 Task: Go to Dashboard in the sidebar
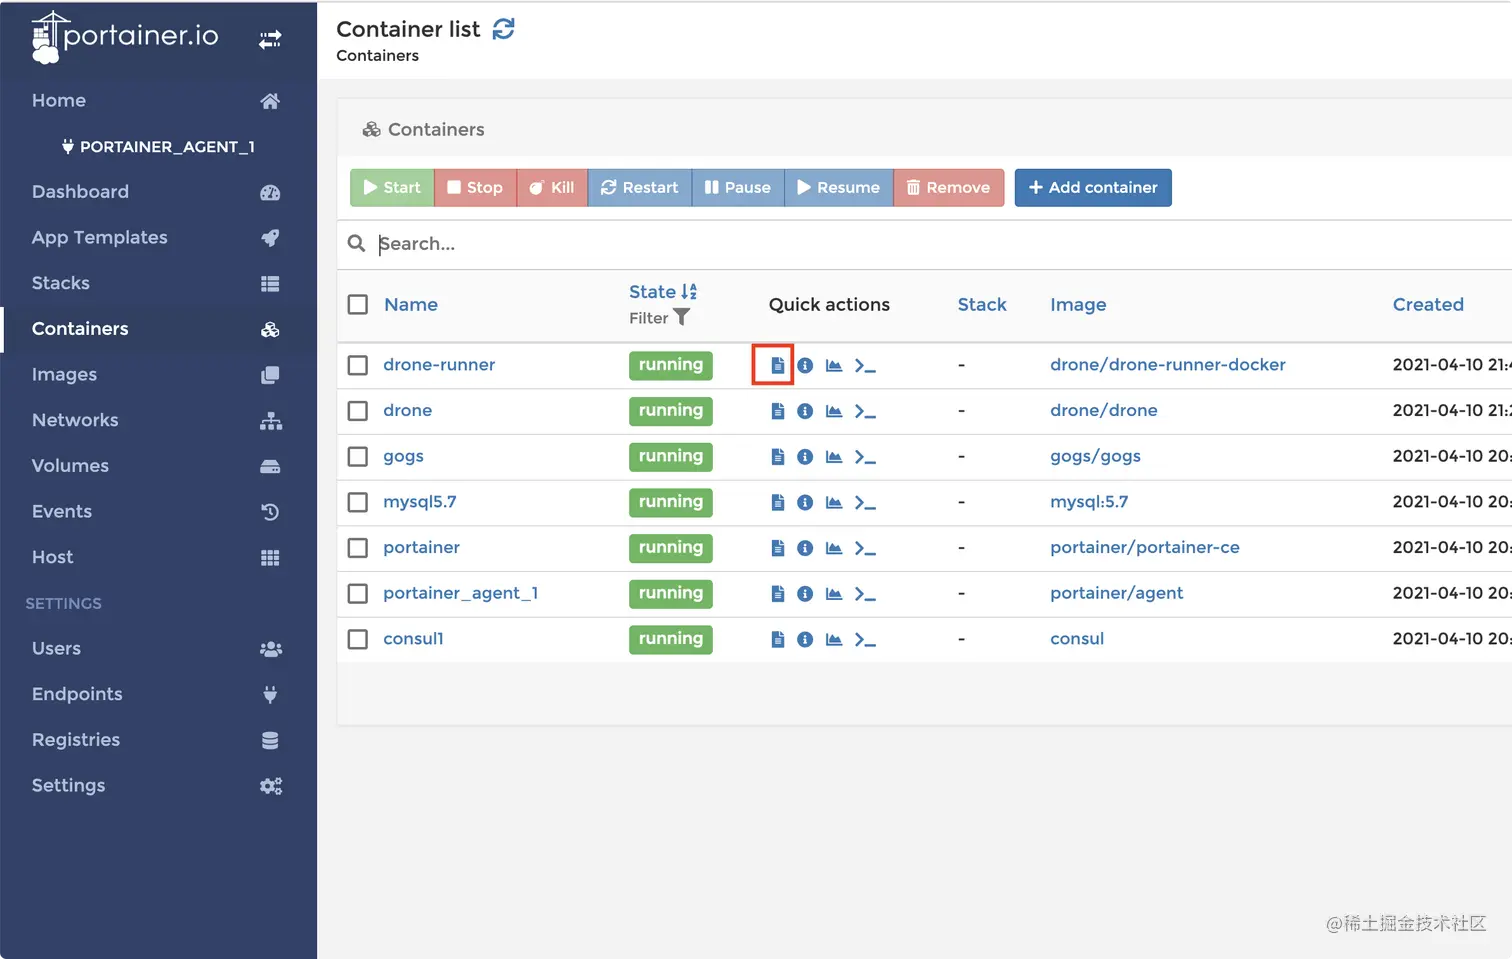(158, 192)
